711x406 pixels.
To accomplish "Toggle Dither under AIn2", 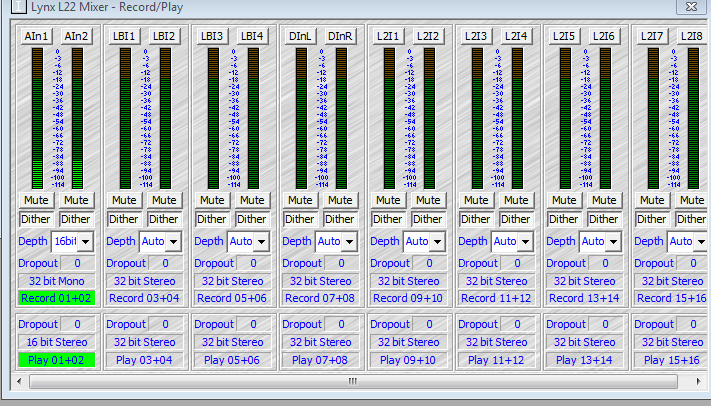I will coord(76,220).
